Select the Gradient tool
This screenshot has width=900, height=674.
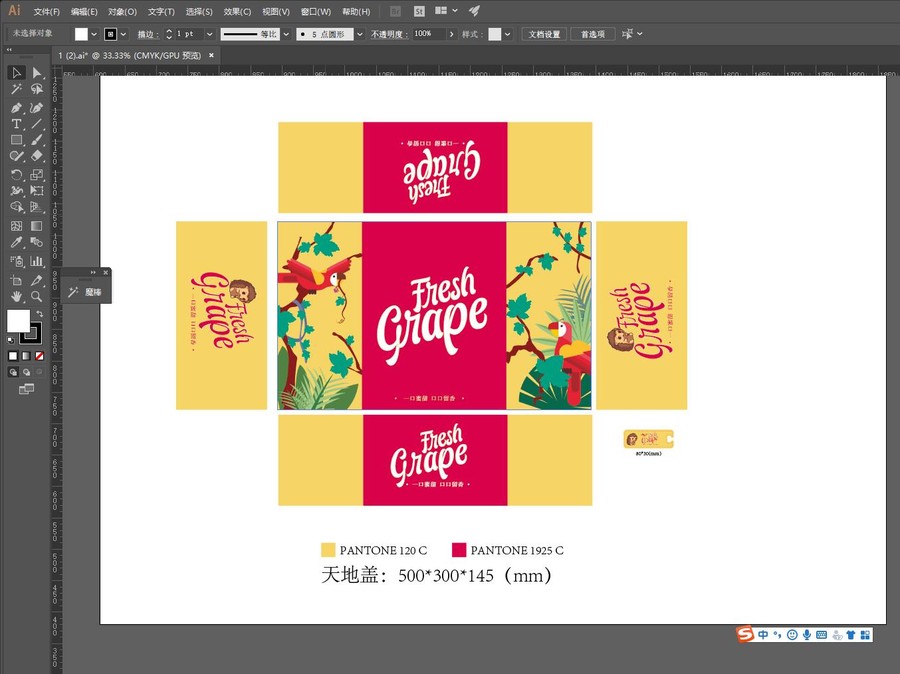(x=37, y=226)
